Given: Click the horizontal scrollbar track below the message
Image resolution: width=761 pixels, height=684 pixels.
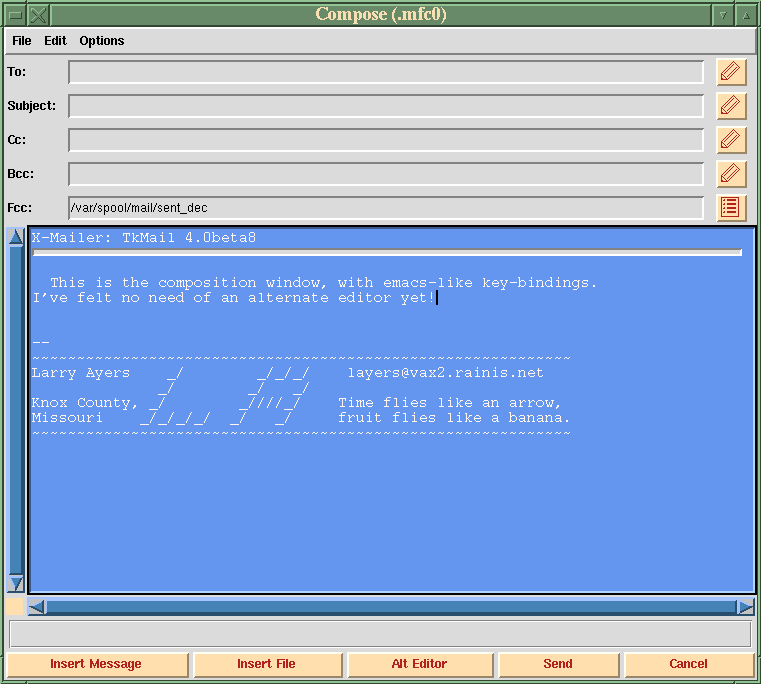Looking at the screenshot, I should tap(390, 607).
